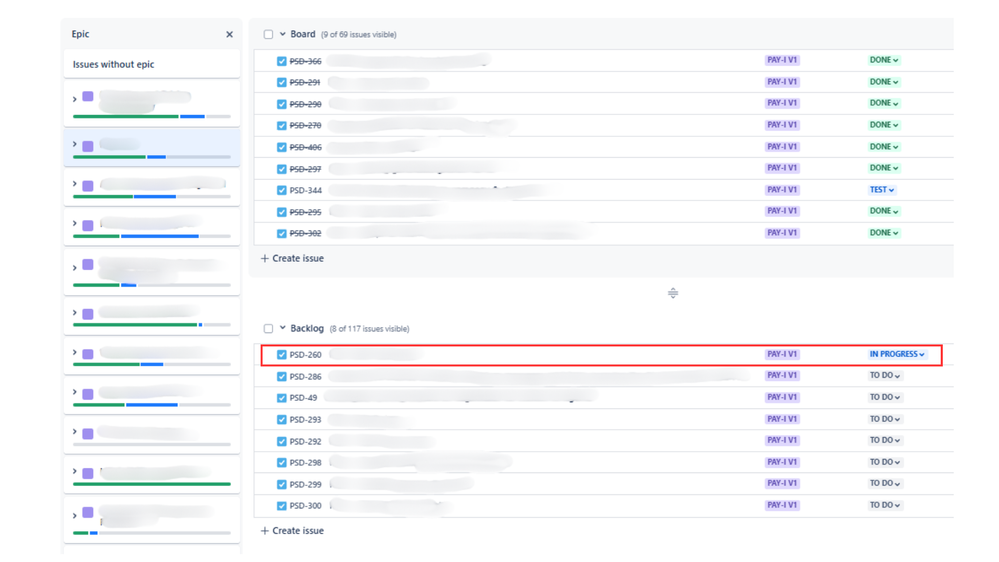Click the task type icon for PSD-297

coord(282,169)
